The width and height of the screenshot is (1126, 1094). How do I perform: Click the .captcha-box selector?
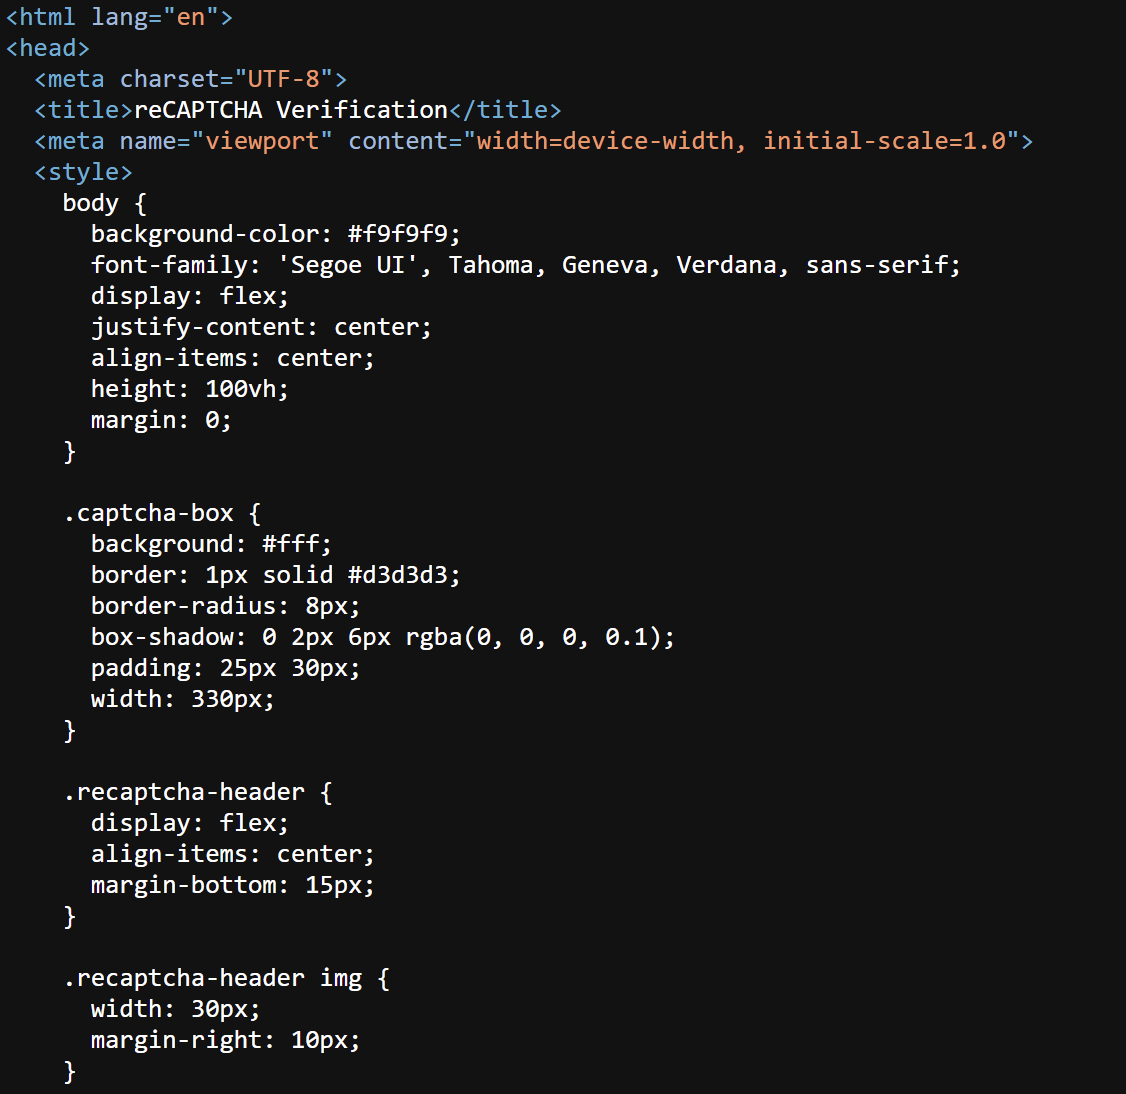[150, 513]
